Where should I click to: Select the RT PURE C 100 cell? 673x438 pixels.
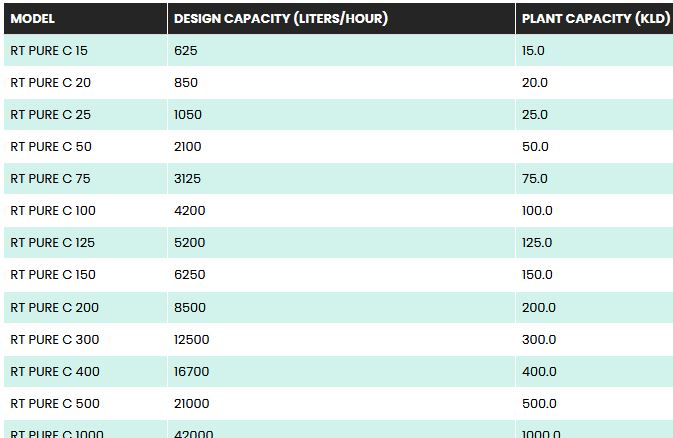pos(53,210)
